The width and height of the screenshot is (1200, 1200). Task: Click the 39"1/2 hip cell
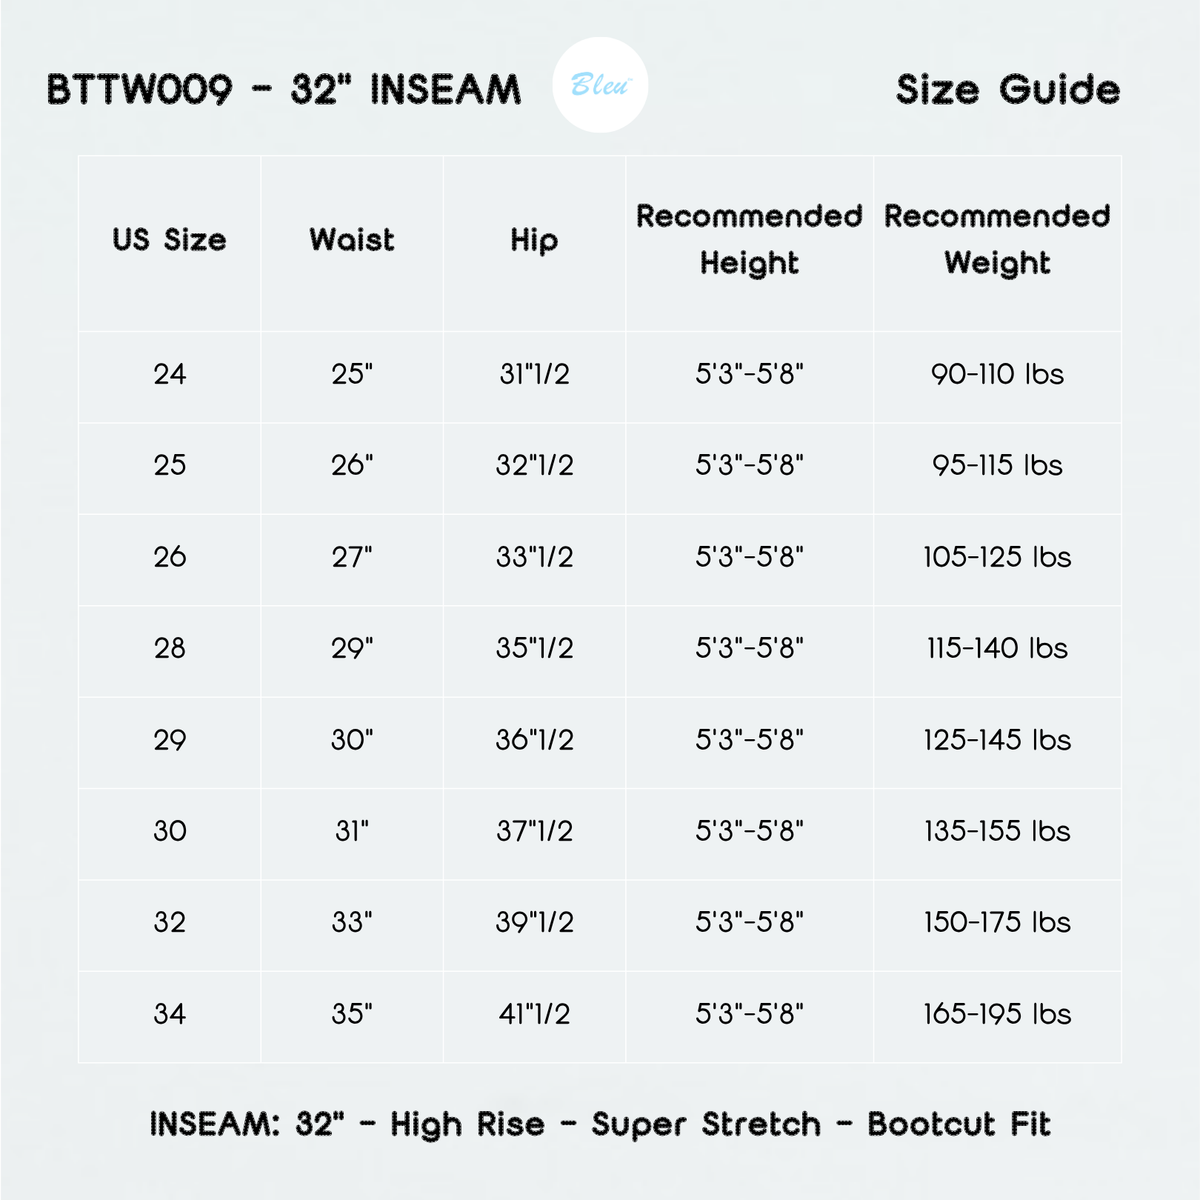(x=534, y=922)
